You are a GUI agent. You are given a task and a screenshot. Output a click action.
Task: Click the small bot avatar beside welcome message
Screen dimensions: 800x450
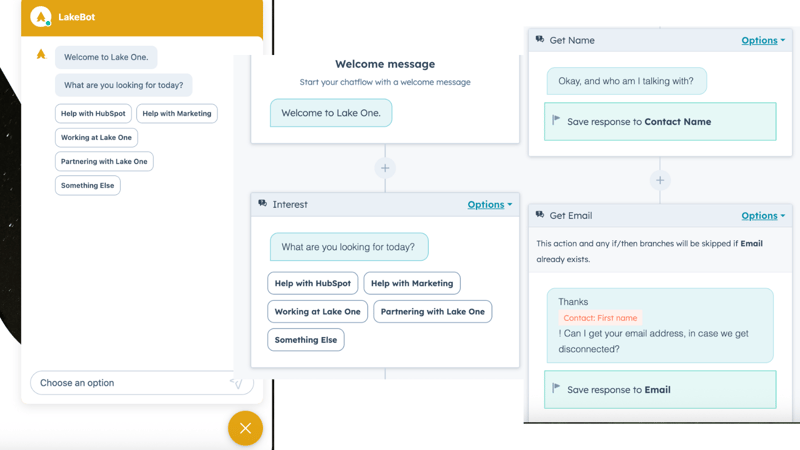(x=41, y=54)
